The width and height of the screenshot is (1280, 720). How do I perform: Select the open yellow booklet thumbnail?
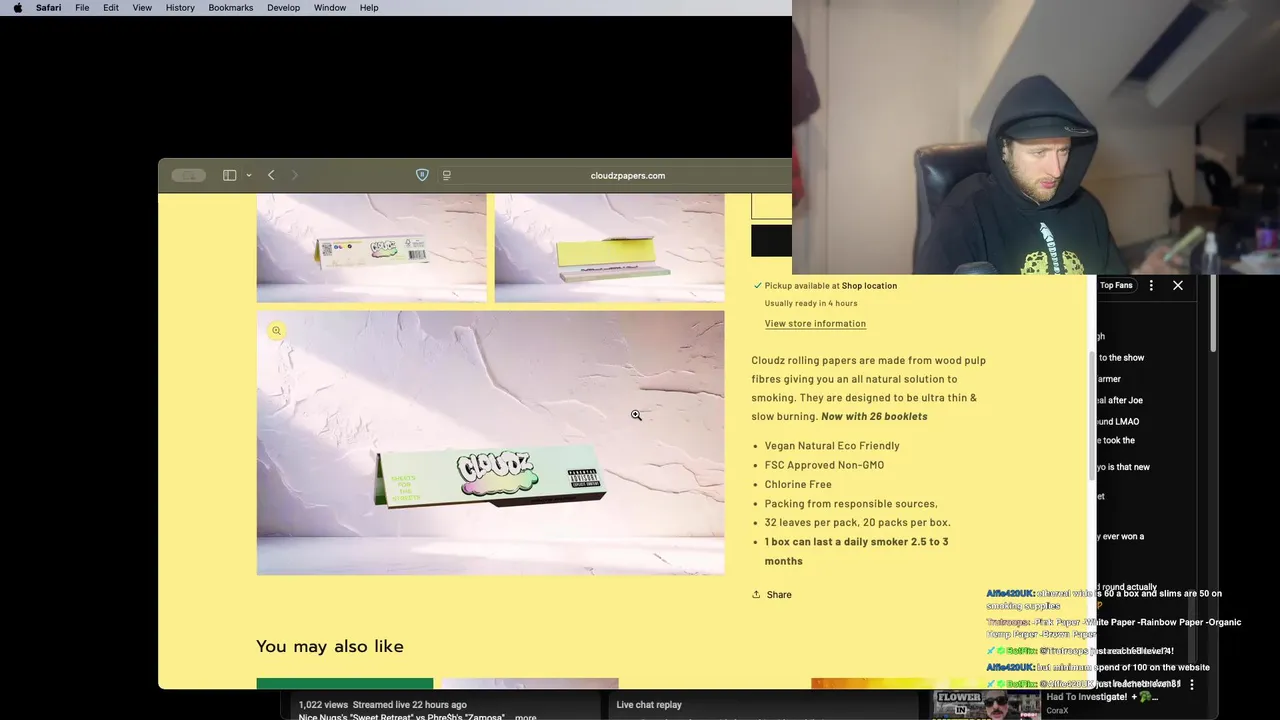pyautogui.click(x=609, y=247)
